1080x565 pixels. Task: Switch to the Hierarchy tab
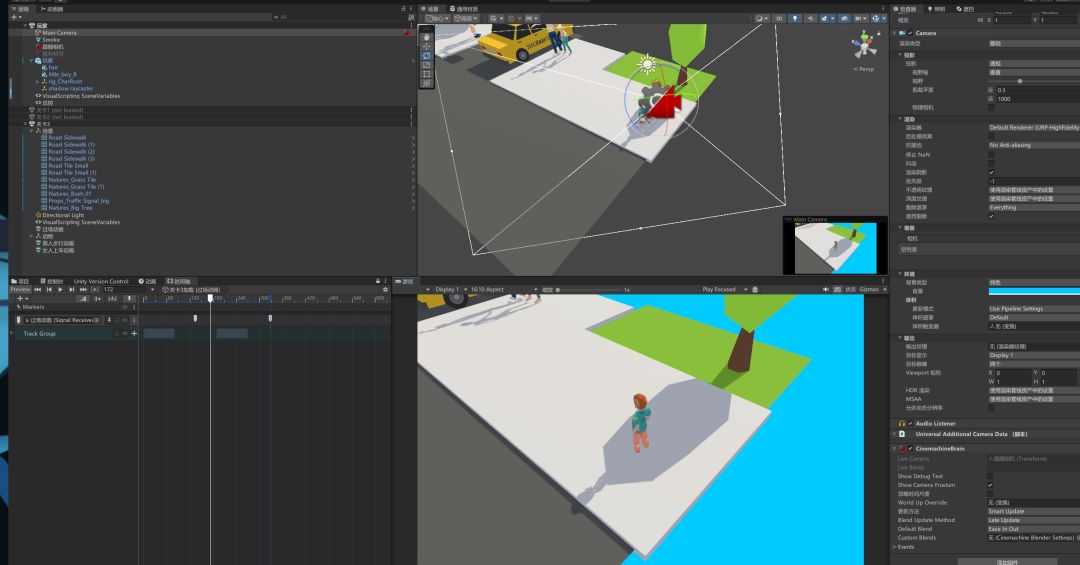(23, 9)
